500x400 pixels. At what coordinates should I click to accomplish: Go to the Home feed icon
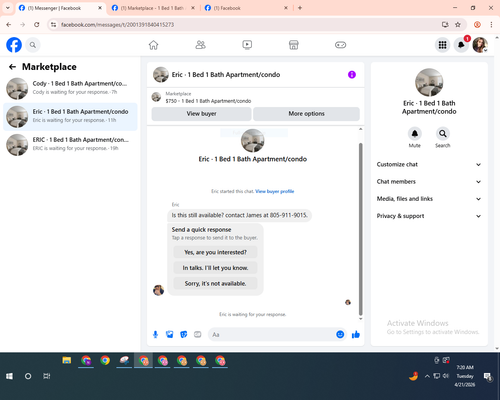coord(153,45)
